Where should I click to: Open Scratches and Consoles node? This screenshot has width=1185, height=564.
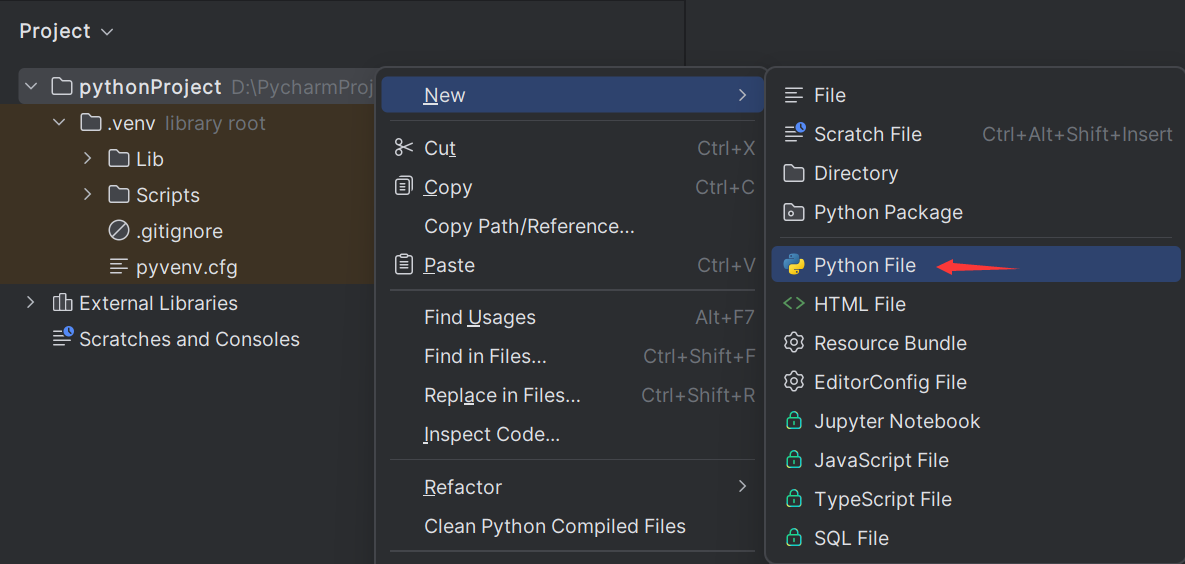(189, 339)
